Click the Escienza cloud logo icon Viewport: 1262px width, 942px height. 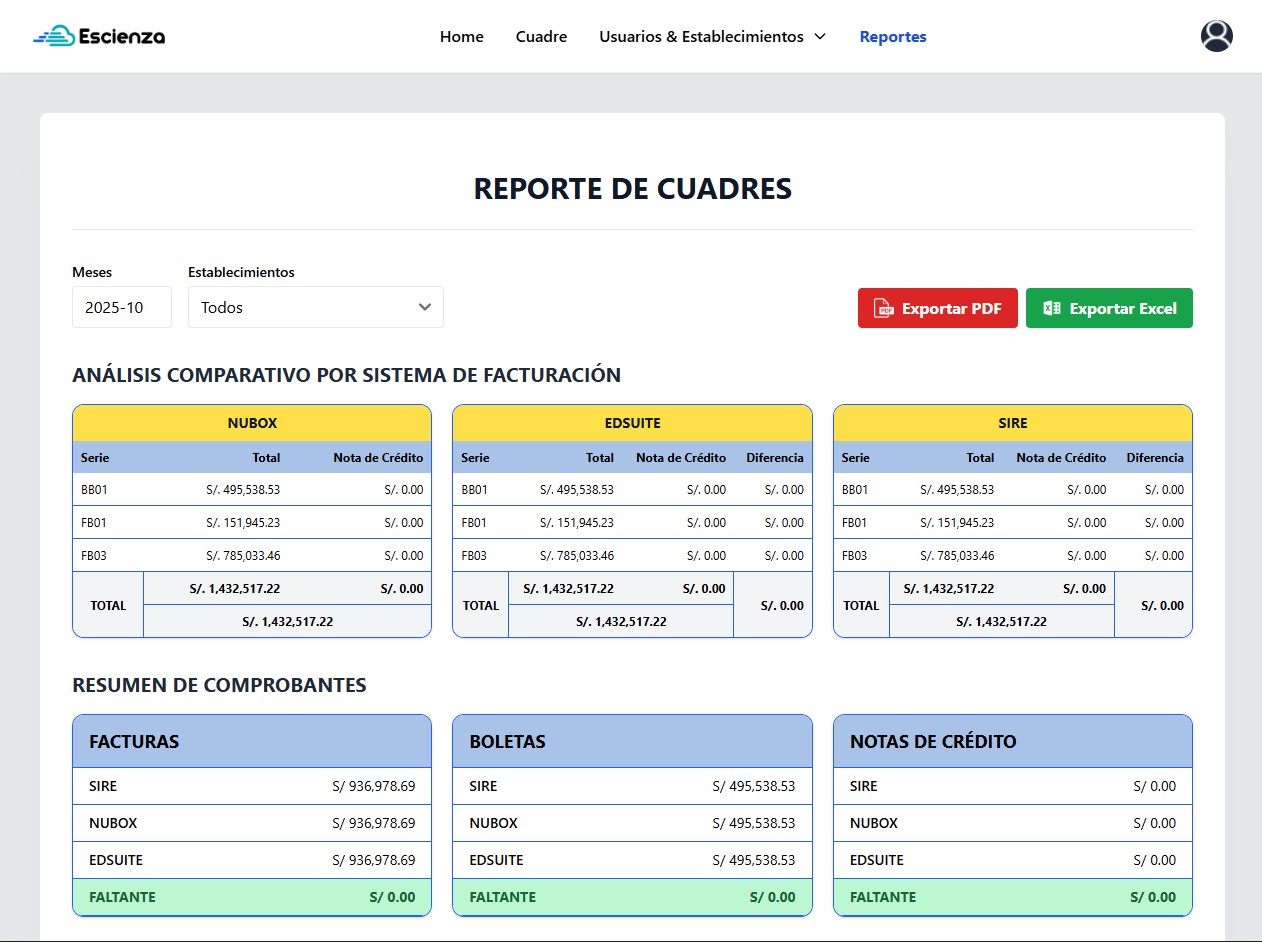click(x=54, y=37)
